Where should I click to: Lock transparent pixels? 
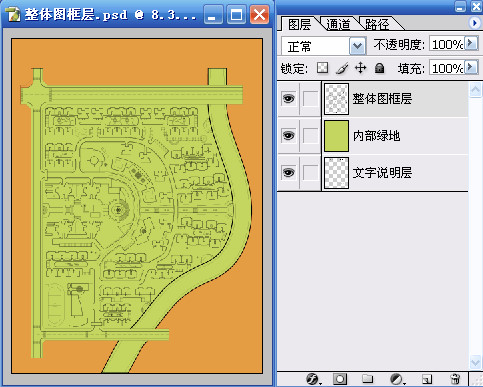[x=322, y=68]
